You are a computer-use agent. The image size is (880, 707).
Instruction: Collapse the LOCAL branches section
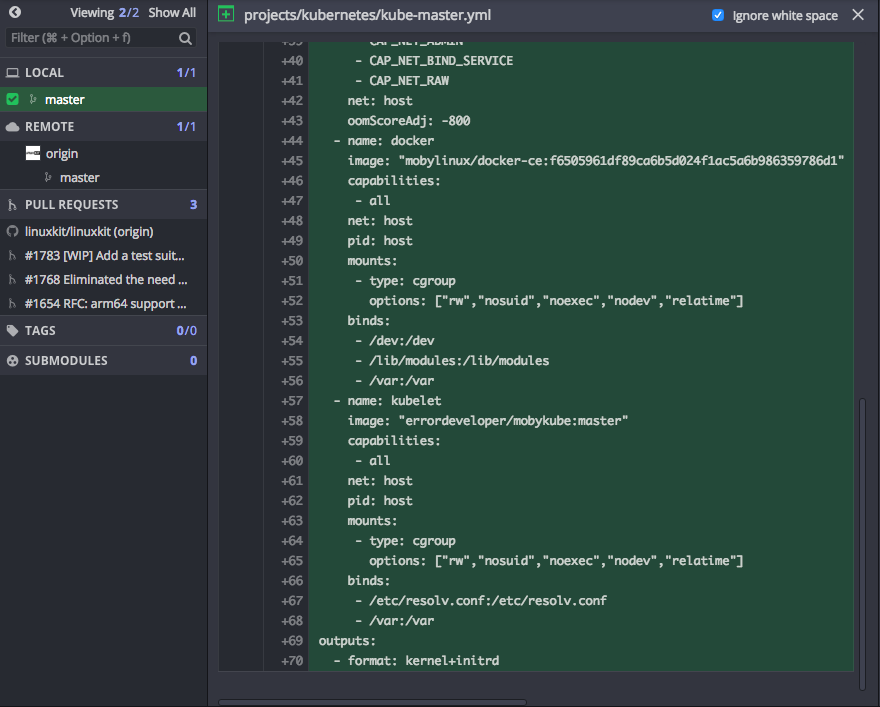44,73
